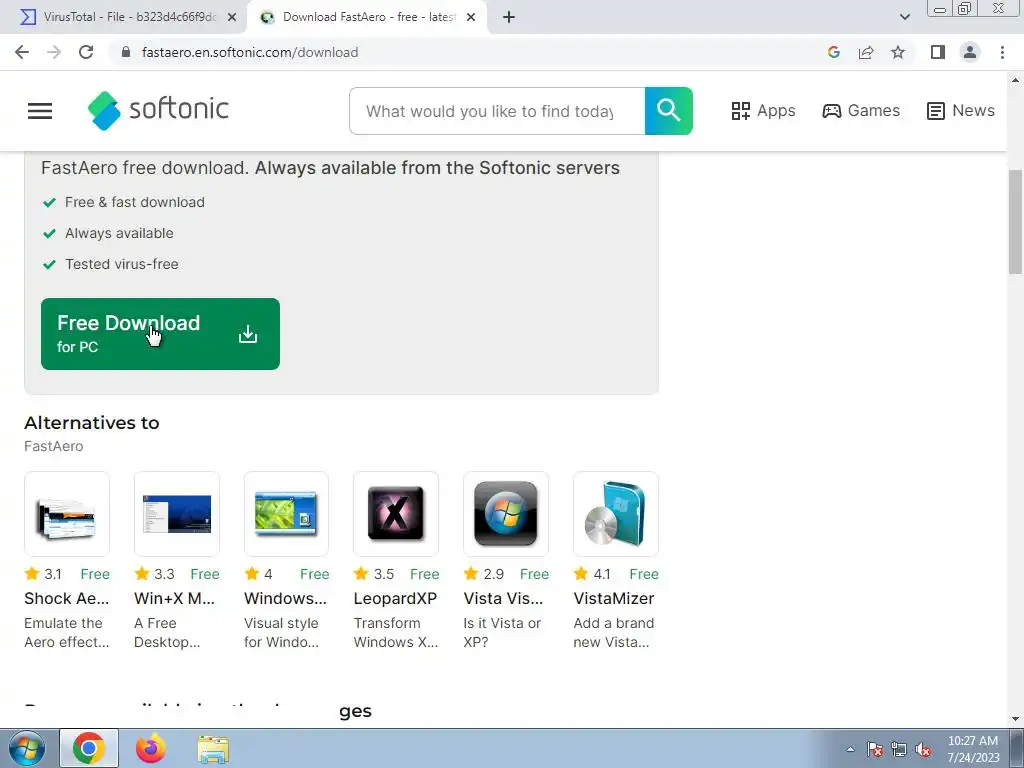
Task: Open the VistaMizer title link
Action: click(614, 598)
